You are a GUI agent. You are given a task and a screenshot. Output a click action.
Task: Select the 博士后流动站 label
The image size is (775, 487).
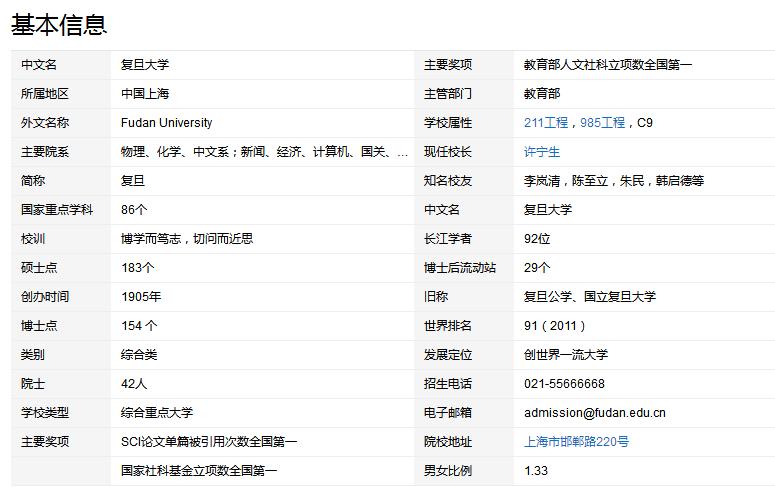[x=460, y=267]
